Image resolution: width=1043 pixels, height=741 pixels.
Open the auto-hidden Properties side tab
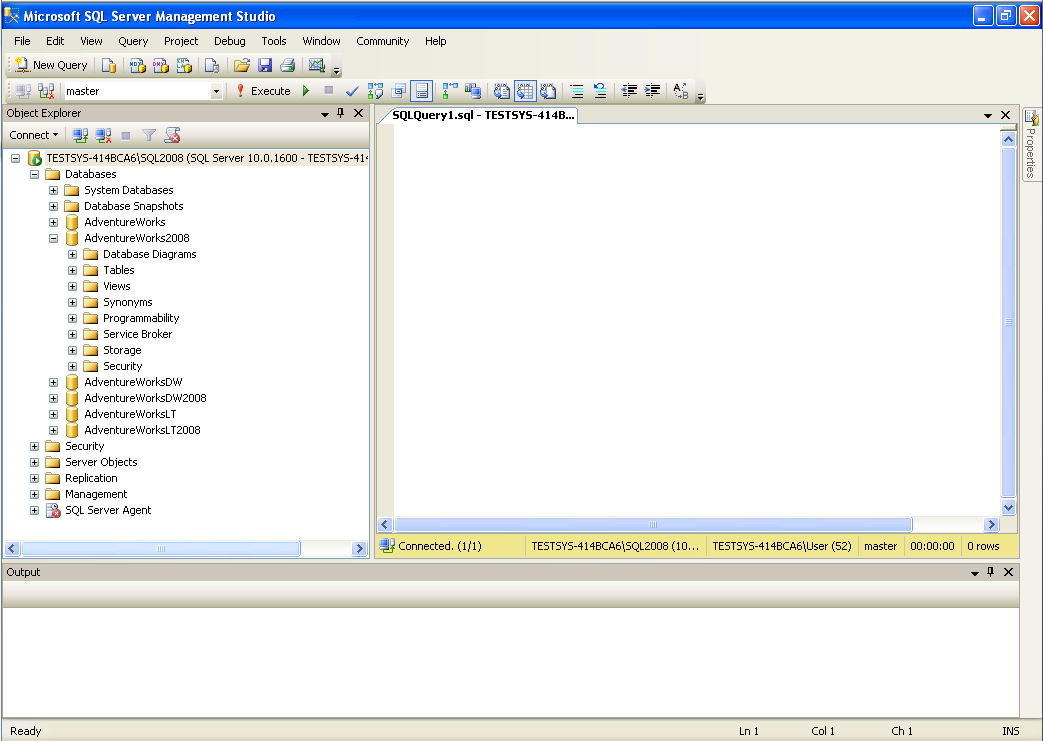coord(1031,144)
